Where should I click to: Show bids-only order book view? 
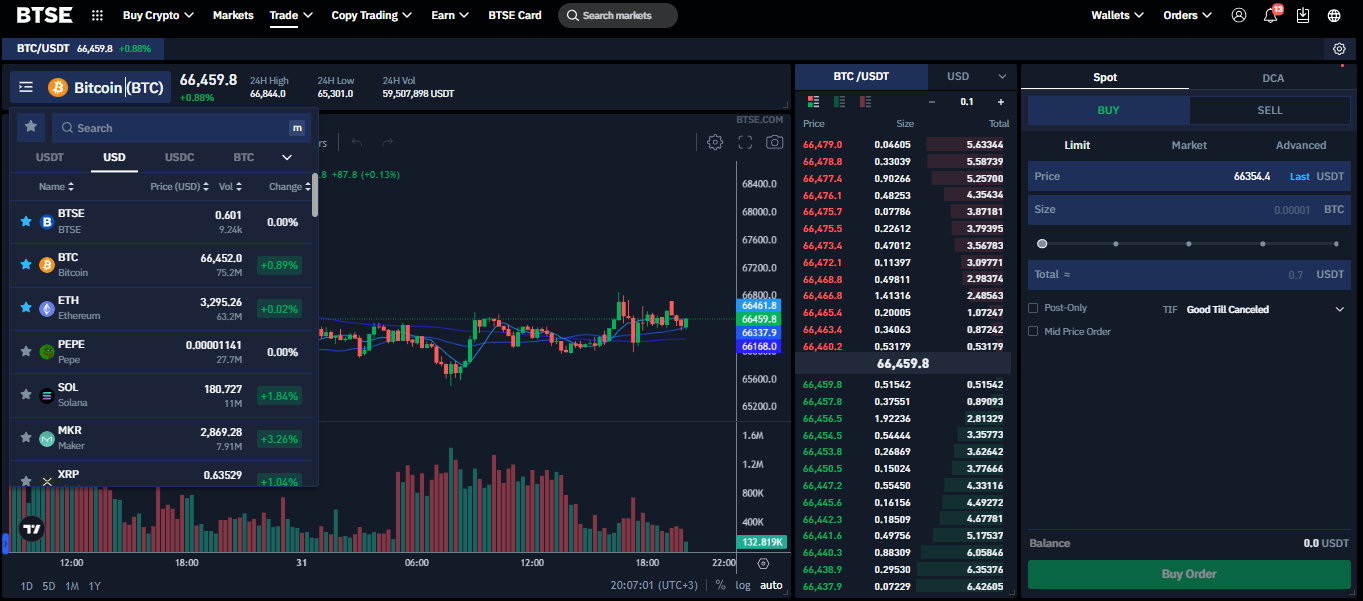839,101
